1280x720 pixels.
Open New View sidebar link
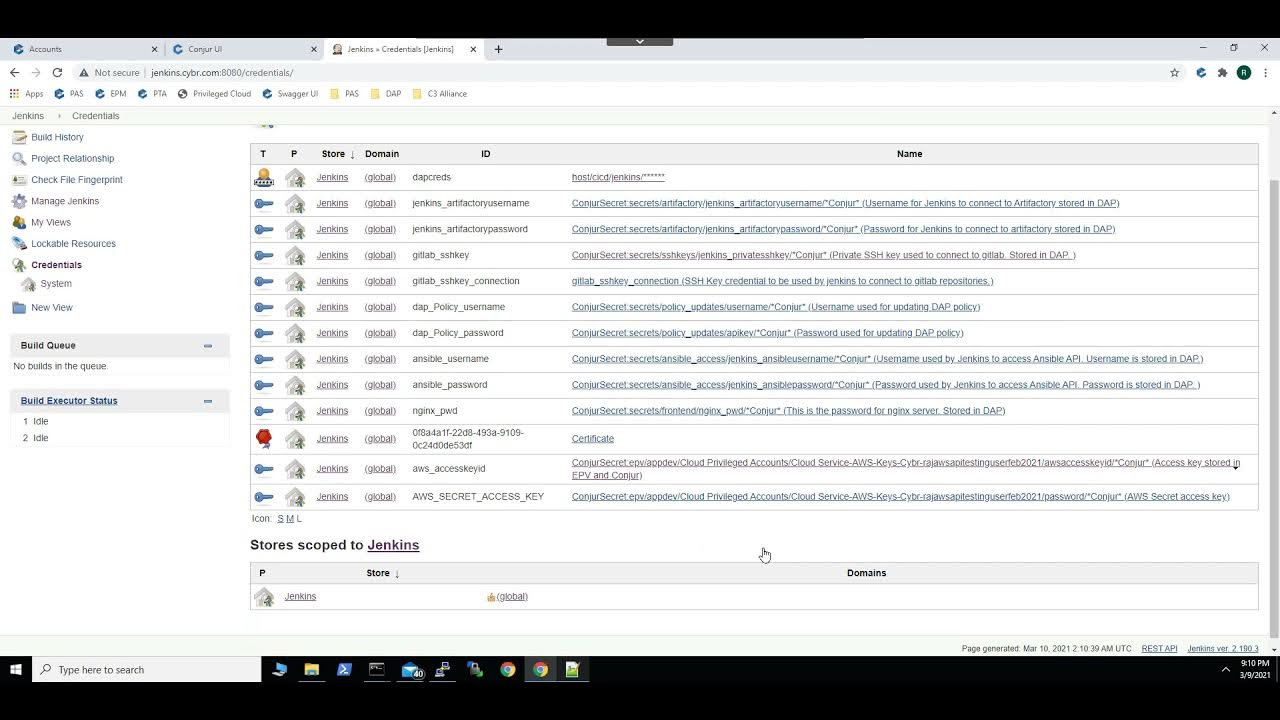51,308
